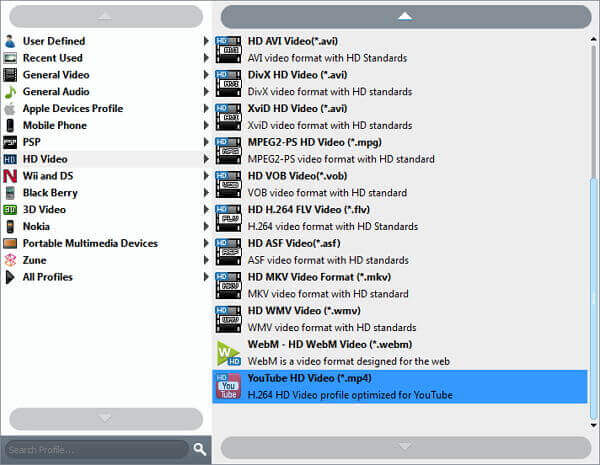Screen dimensions: 600x465
Task: Select HD WMV Video (*.wmv) profile
Action: coord(400,319)
